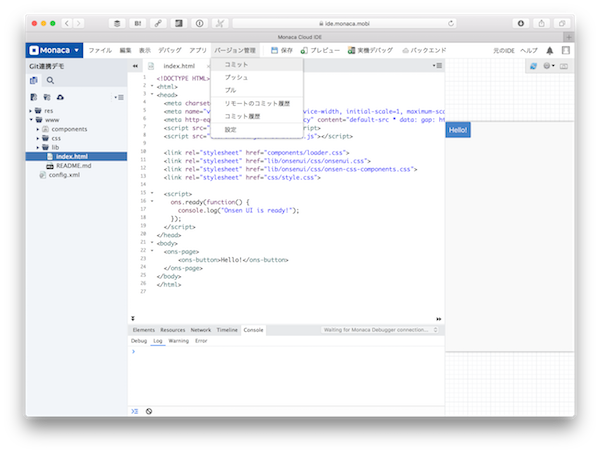Choose プッシュ from the version menu
The width and height of the screenshot is (600, 453).
point(257,77)
